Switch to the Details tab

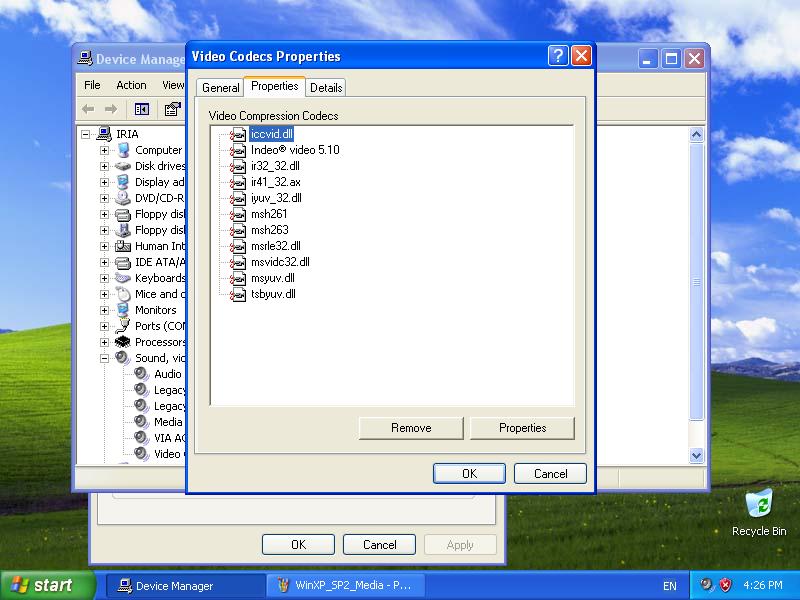(326, 88)
